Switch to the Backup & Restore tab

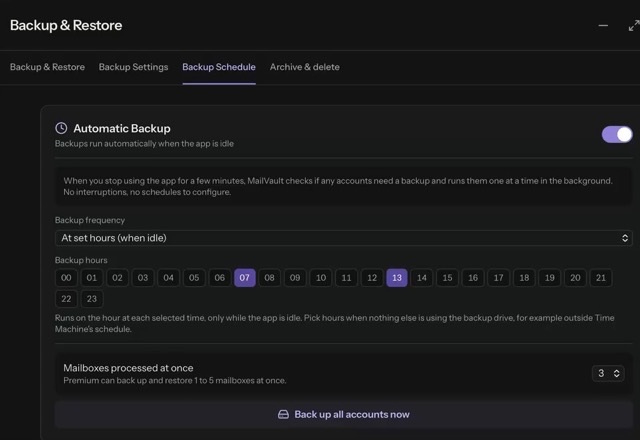tap(47, 67)
